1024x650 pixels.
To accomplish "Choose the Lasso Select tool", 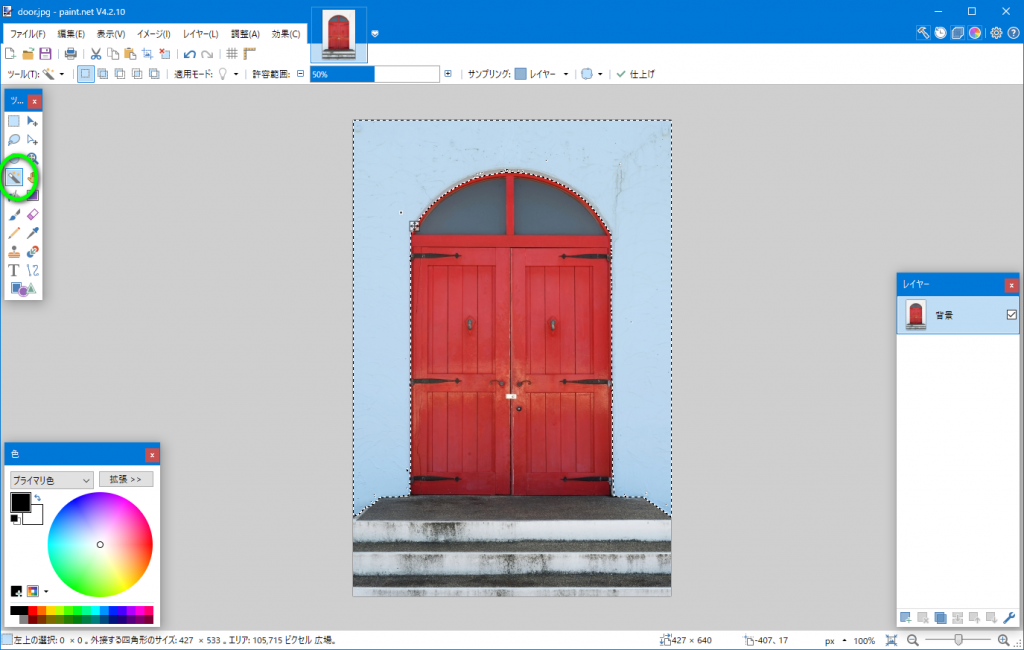I will tap(14, 140).
